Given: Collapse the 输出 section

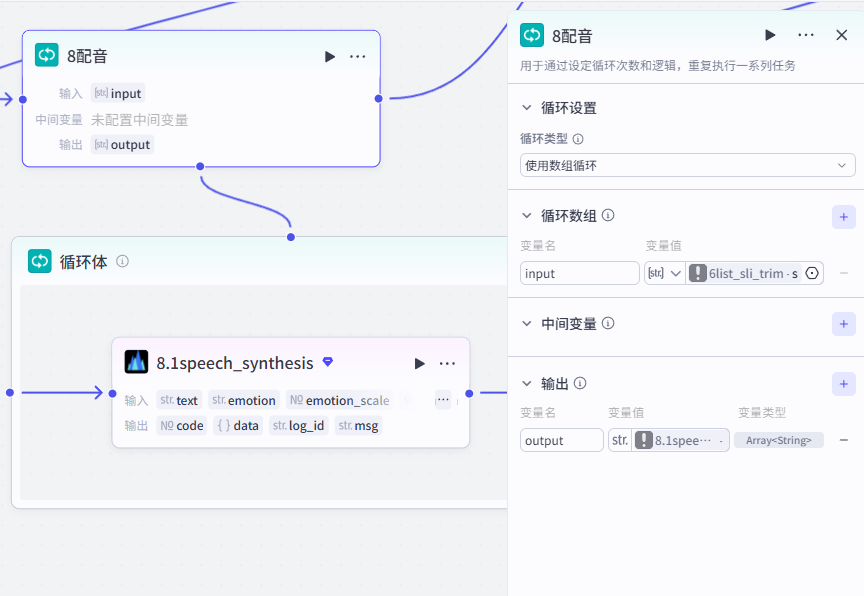Looking at the screenshot, I should point(527,383).
